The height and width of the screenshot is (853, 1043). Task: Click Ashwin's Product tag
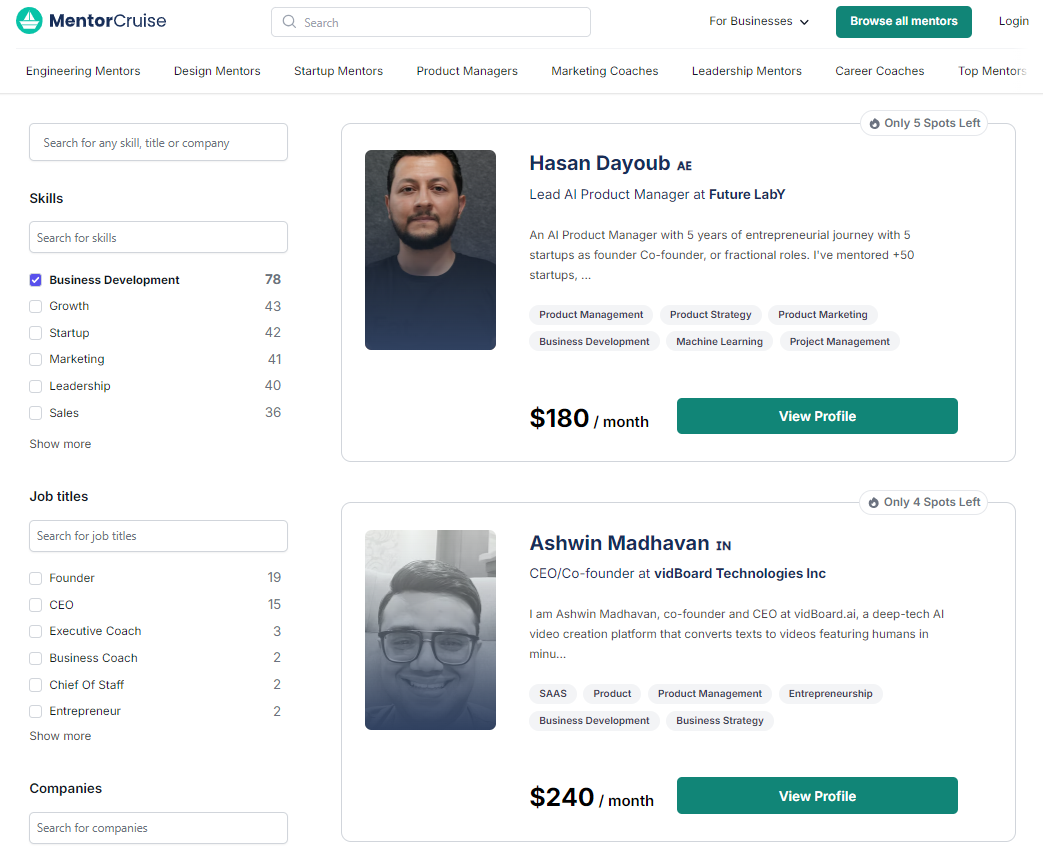click(x=612, y=694)
